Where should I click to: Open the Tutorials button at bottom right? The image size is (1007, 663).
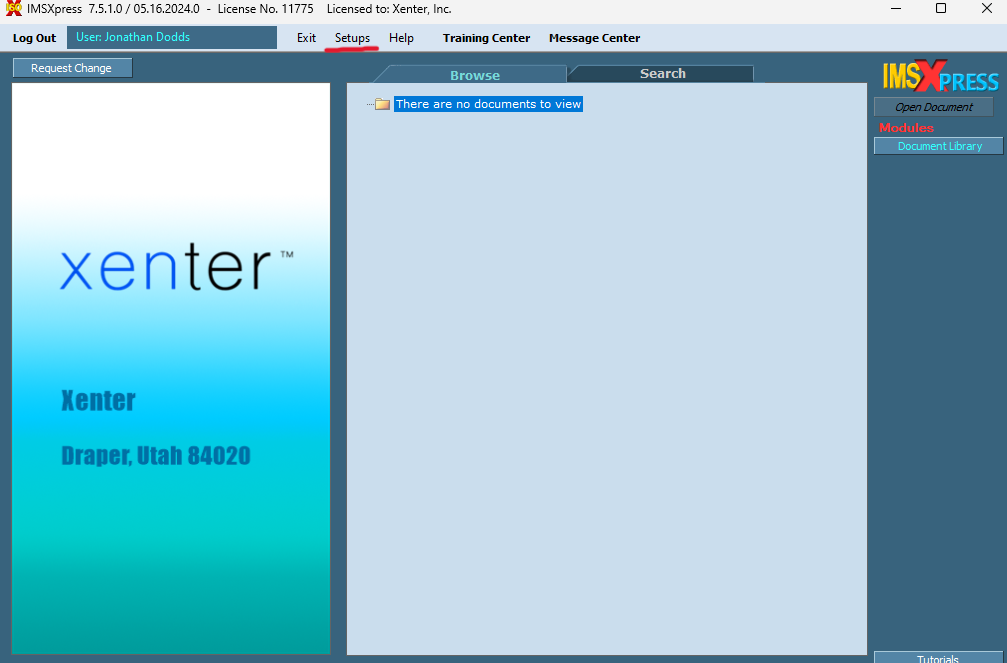click(x=939, y=658)
